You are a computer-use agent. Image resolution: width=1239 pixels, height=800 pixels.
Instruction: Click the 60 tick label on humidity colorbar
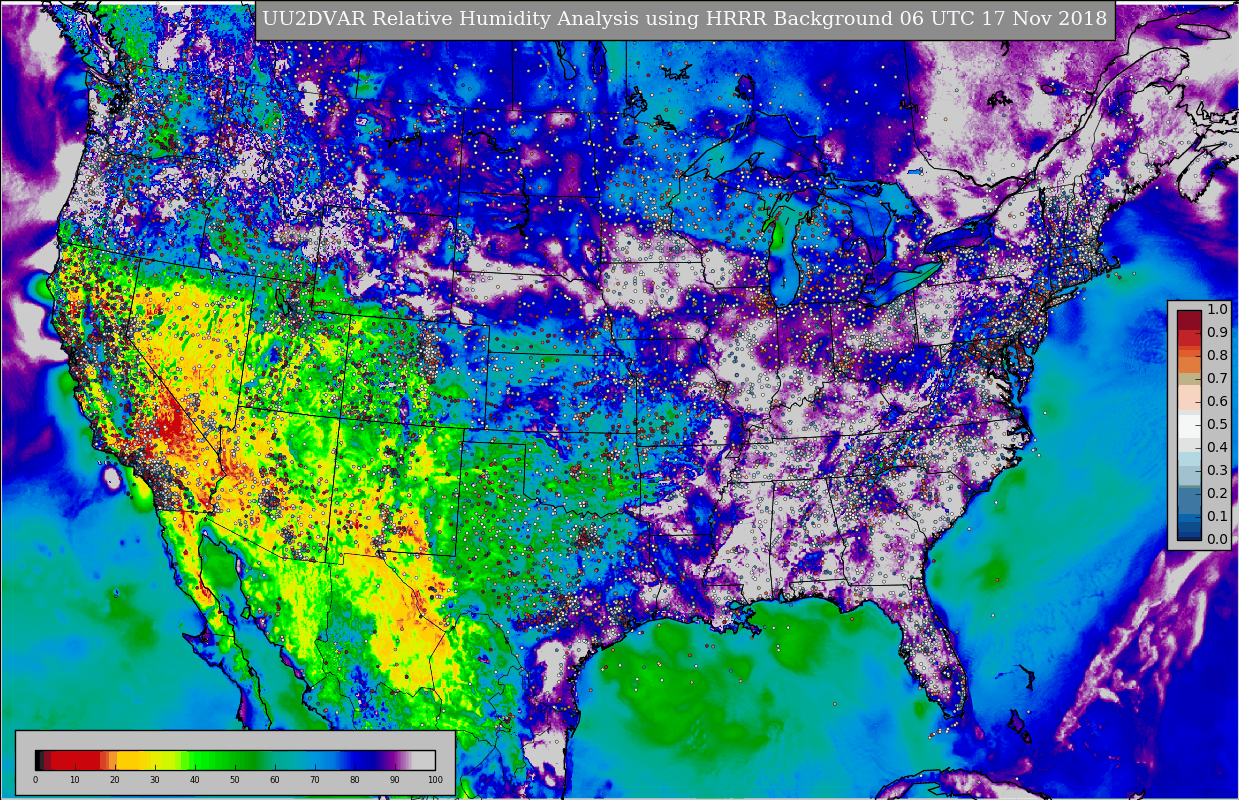[275, 780]
